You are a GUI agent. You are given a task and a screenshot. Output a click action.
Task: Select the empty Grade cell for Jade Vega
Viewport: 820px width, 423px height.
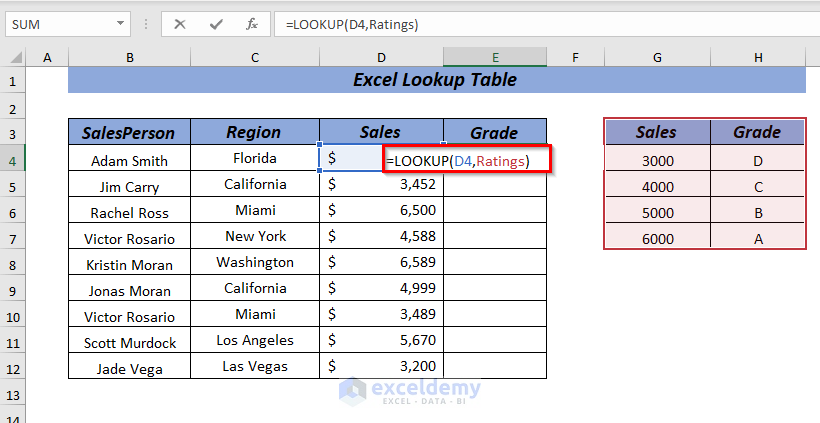[x=495, y=367]
